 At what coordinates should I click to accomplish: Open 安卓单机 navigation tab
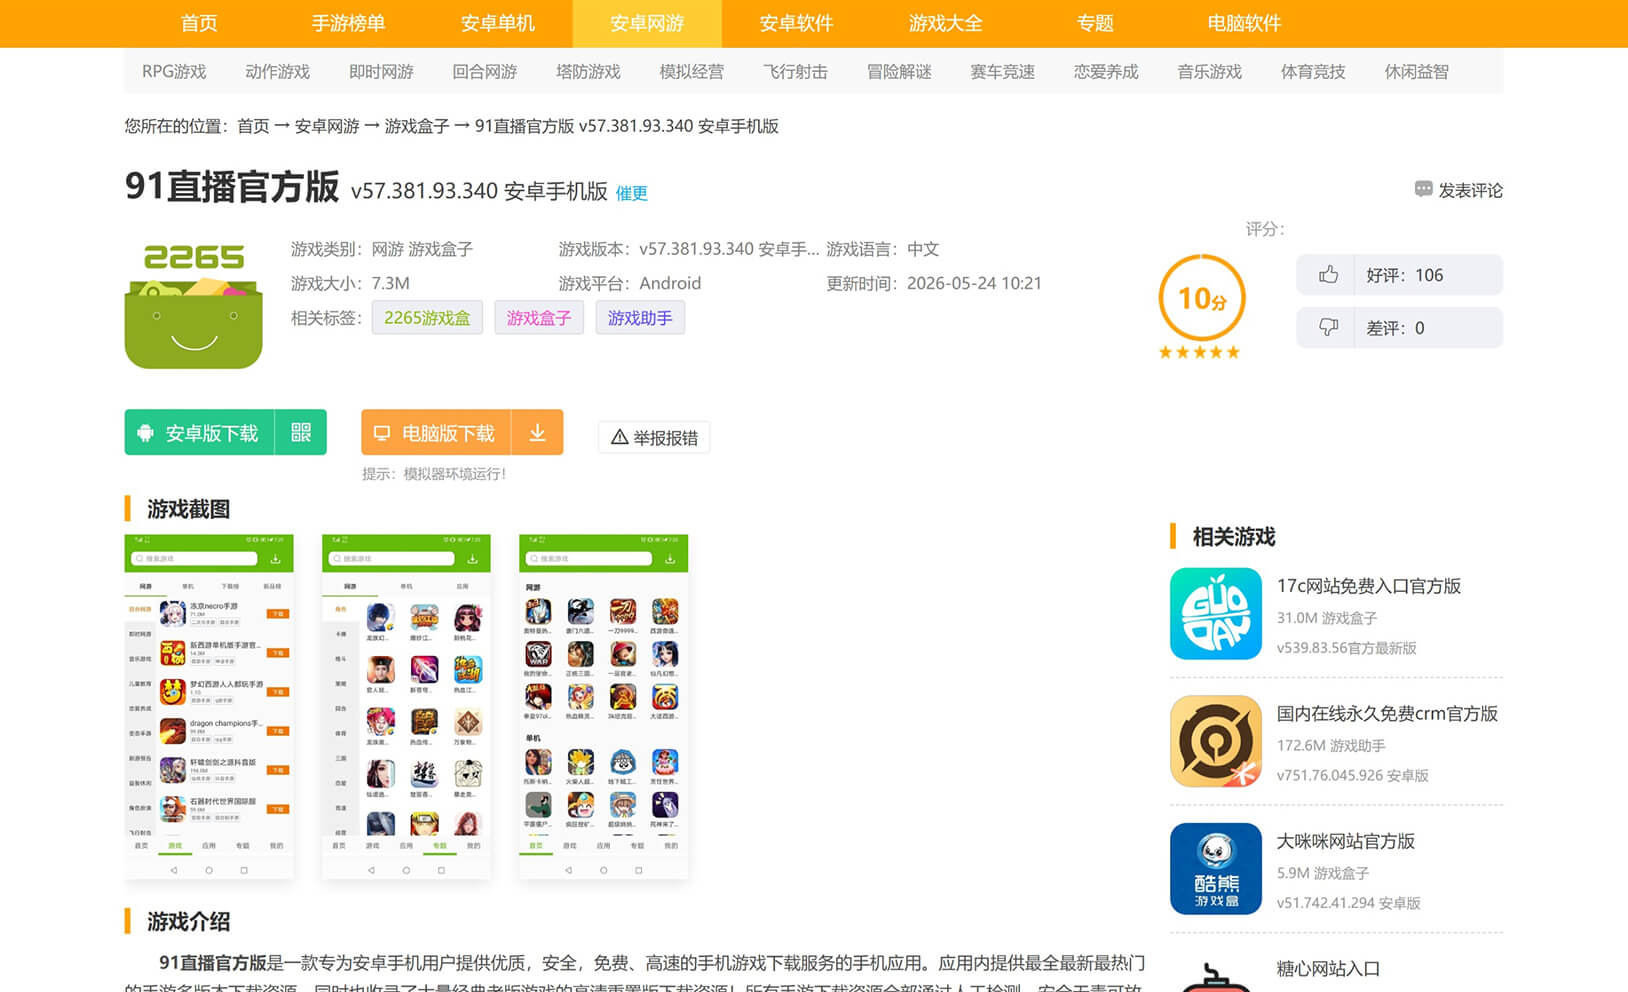497,23
